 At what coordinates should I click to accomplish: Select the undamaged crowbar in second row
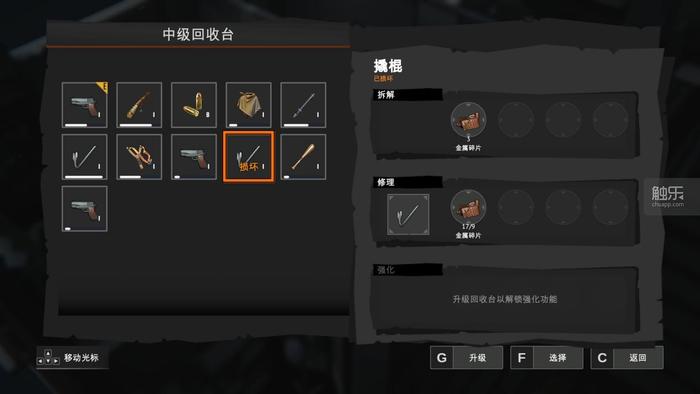85,157
